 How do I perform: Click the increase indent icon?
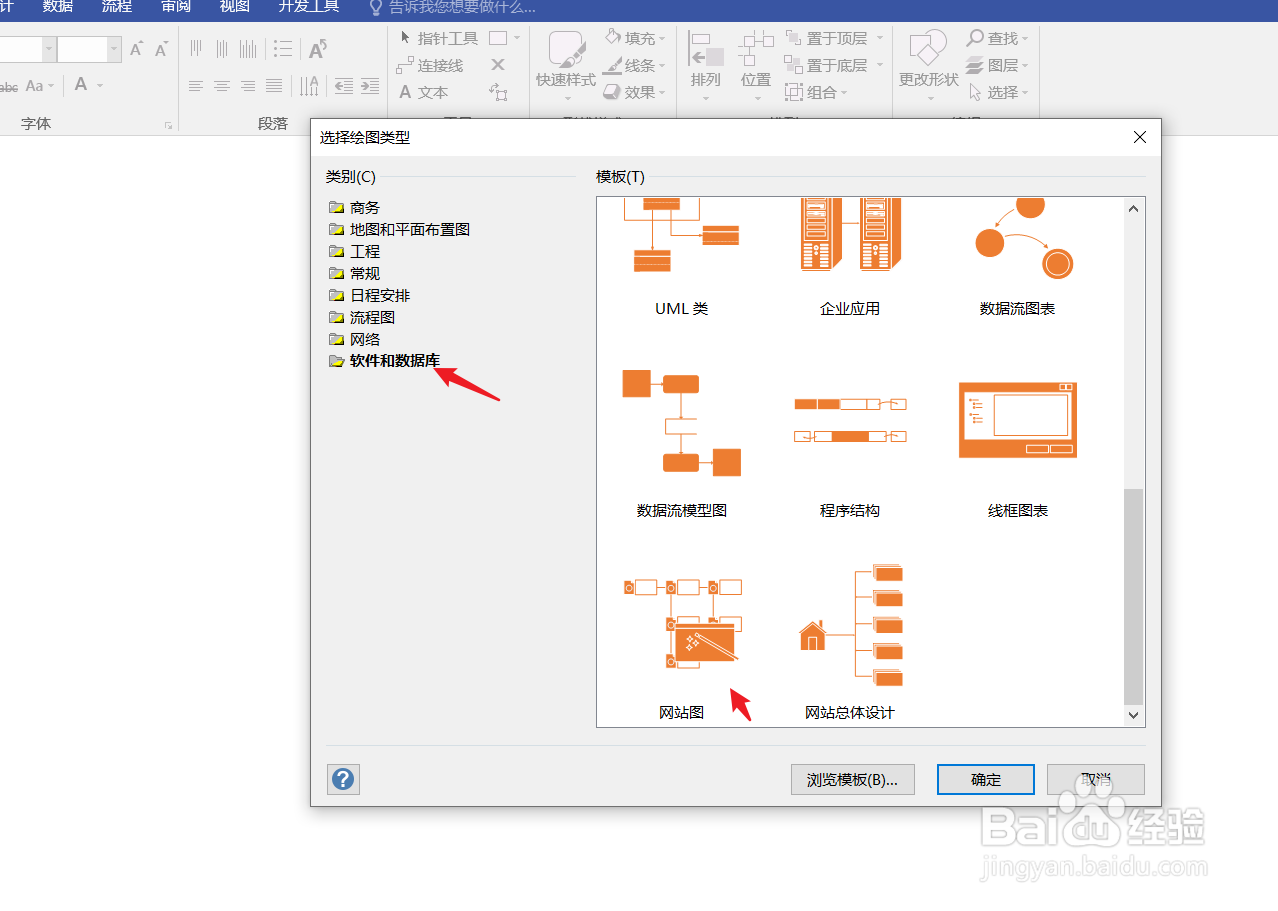coord(370,86)
